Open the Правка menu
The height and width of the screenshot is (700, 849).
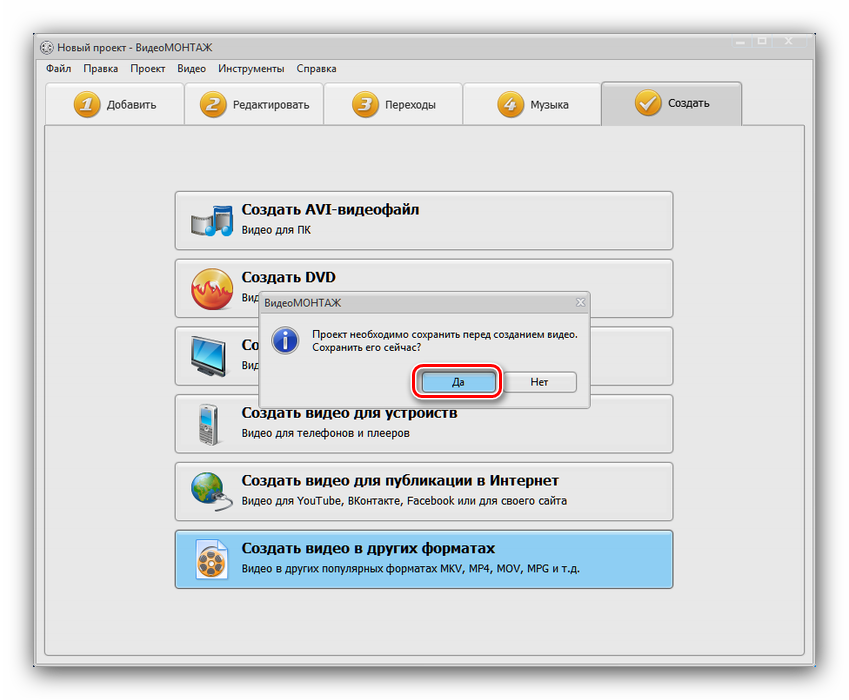tap(100, 69)
